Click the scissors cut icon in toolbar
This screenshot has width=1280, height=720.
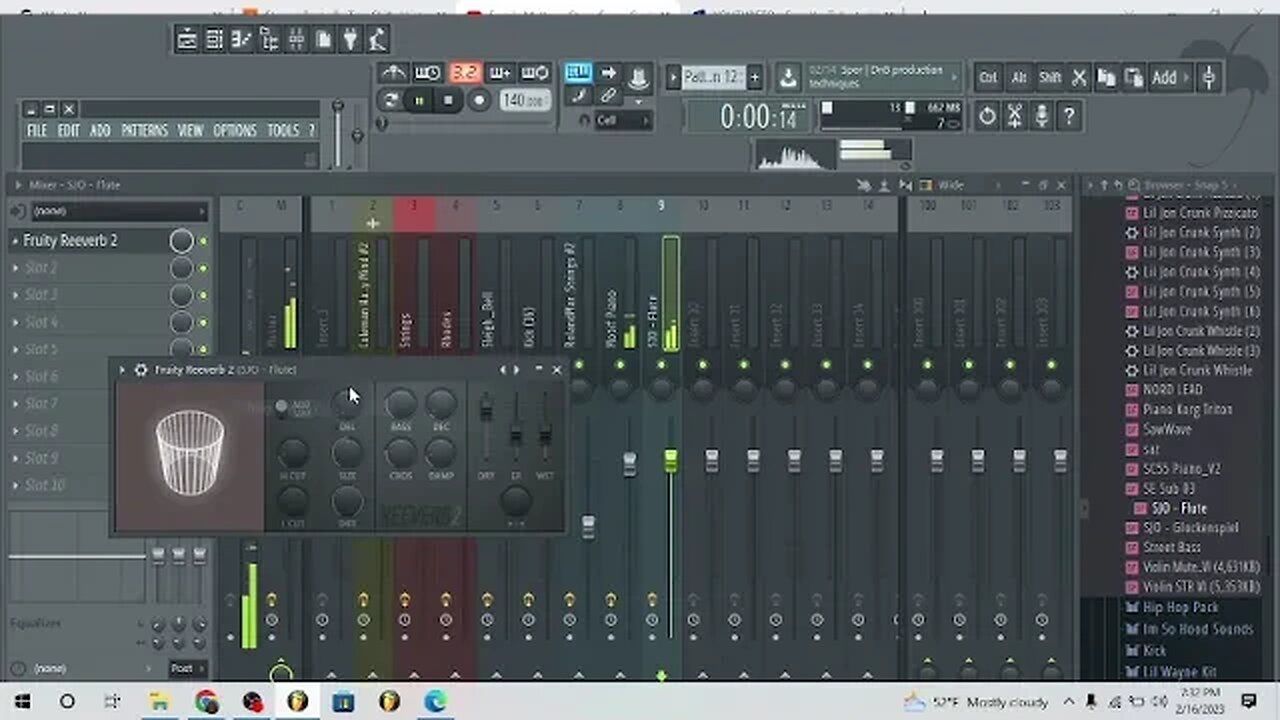click(1079, 77)
